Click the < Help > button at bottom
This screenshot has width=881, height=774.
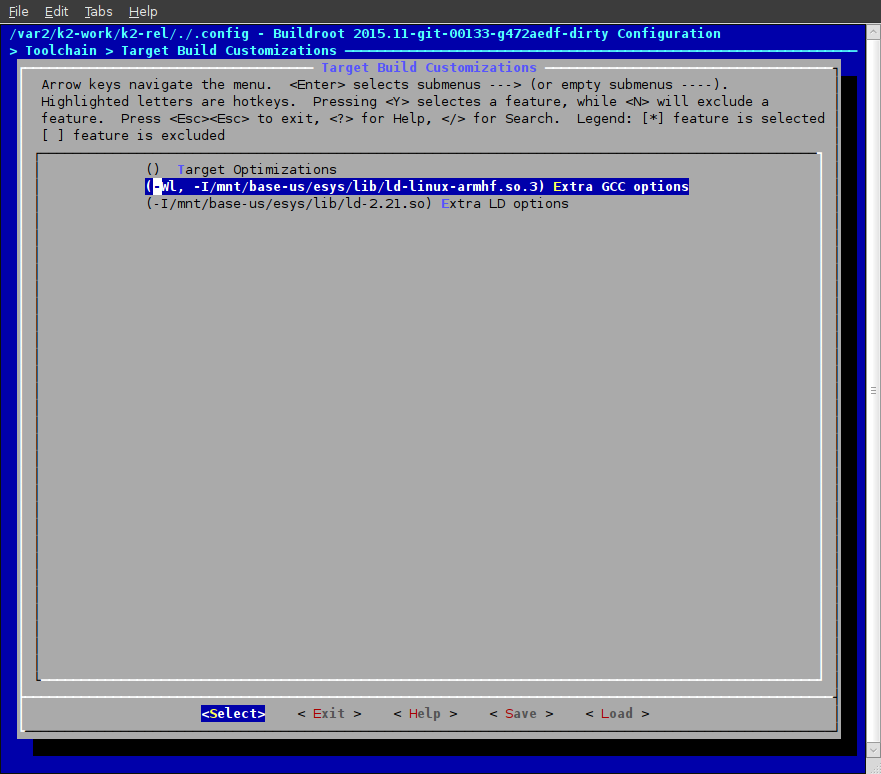425,713
